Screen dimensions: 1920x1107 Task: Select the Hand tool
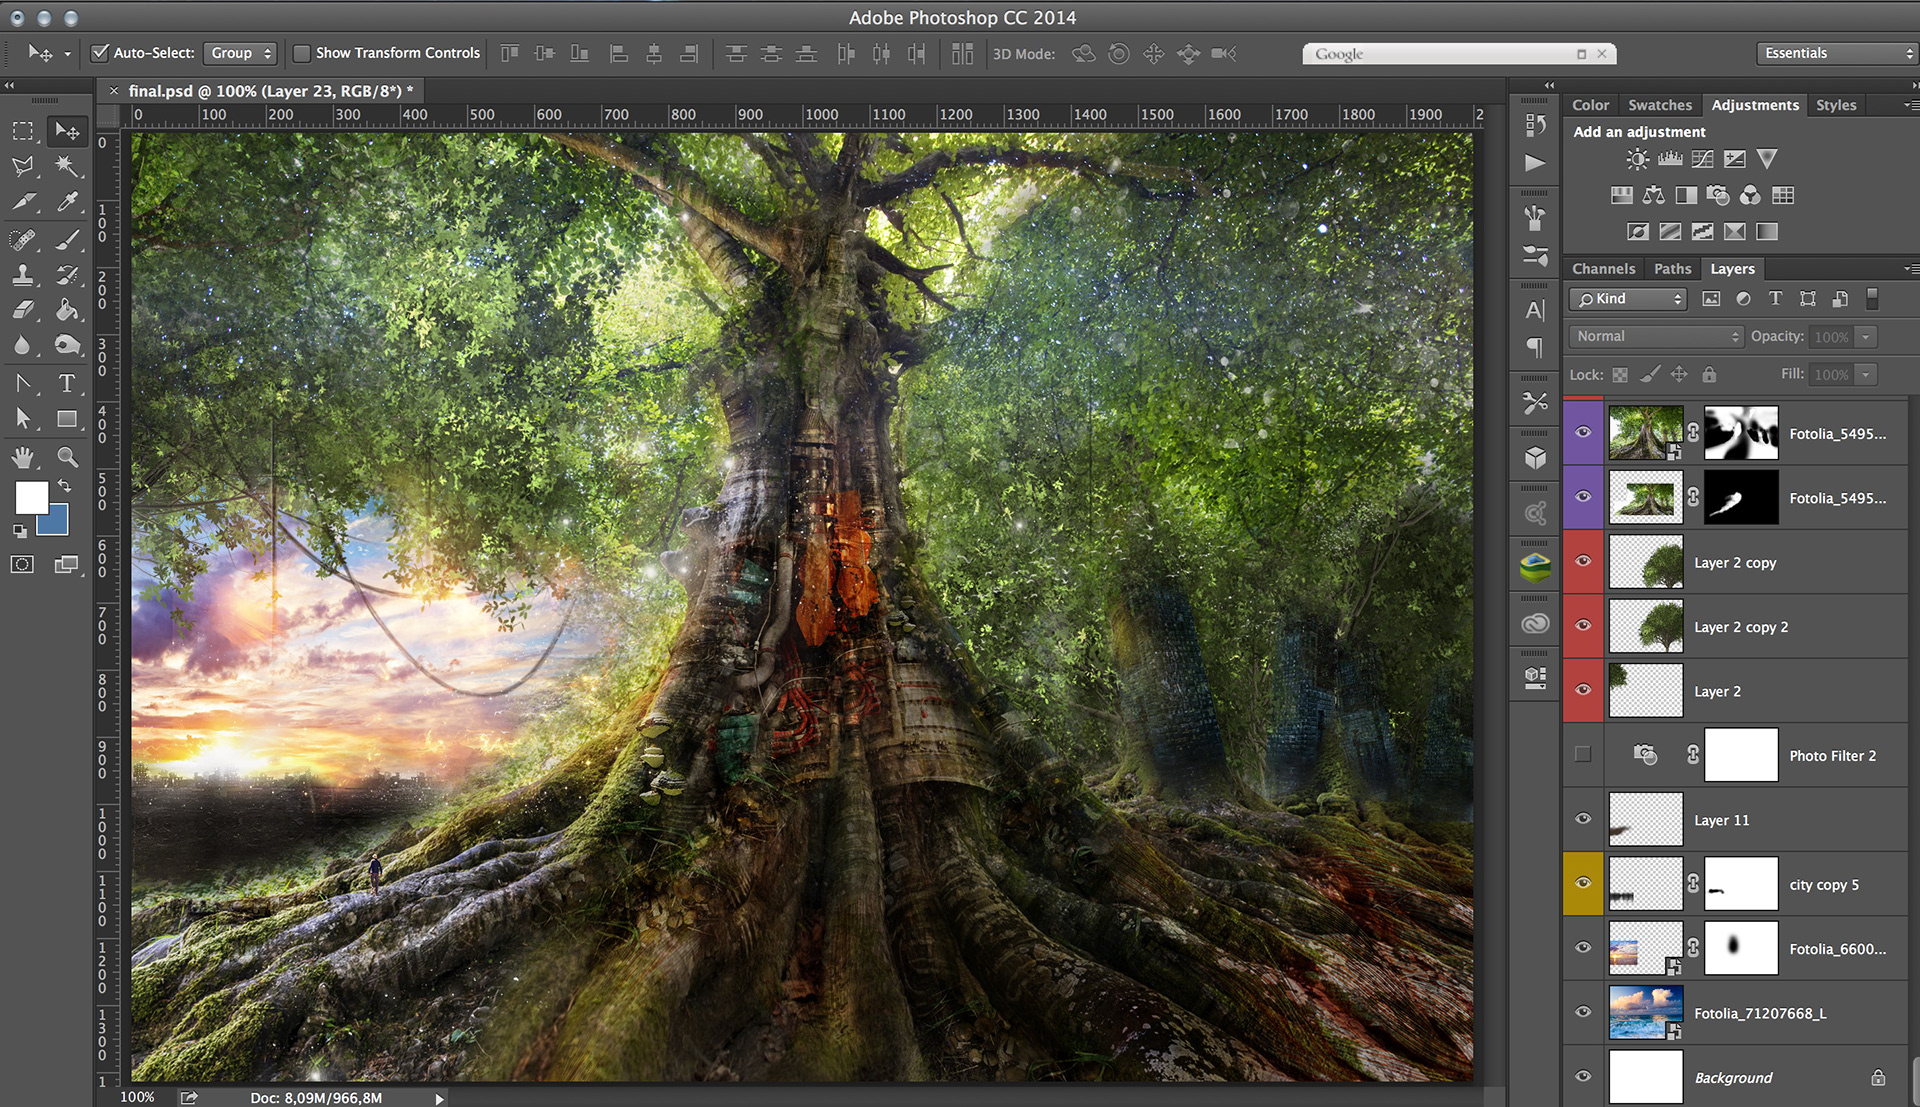23,457
